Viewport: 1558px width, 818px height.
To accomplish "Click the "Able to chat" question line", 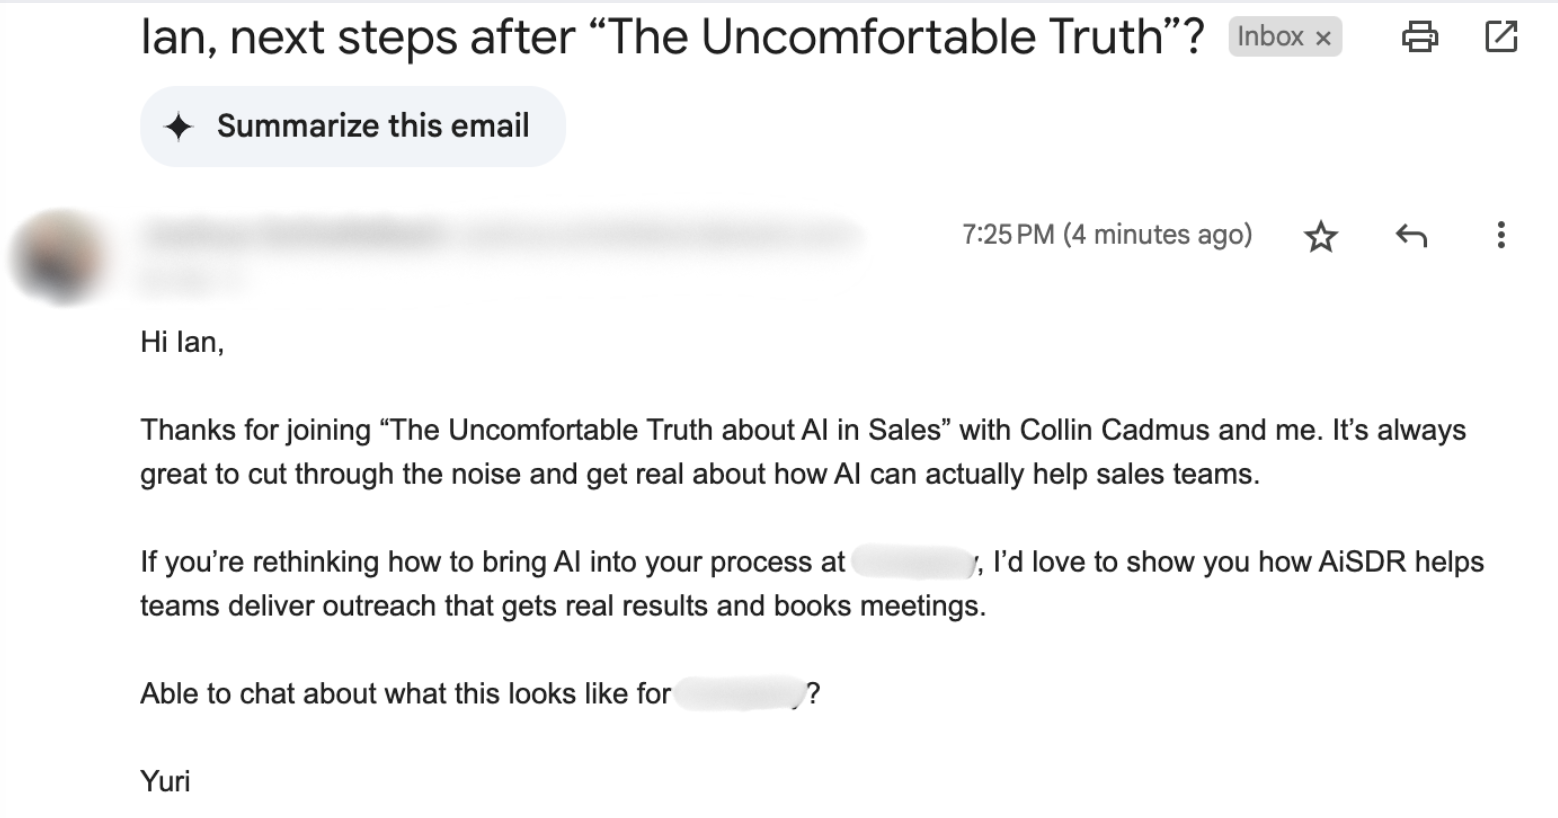I will tap(405, 694).
